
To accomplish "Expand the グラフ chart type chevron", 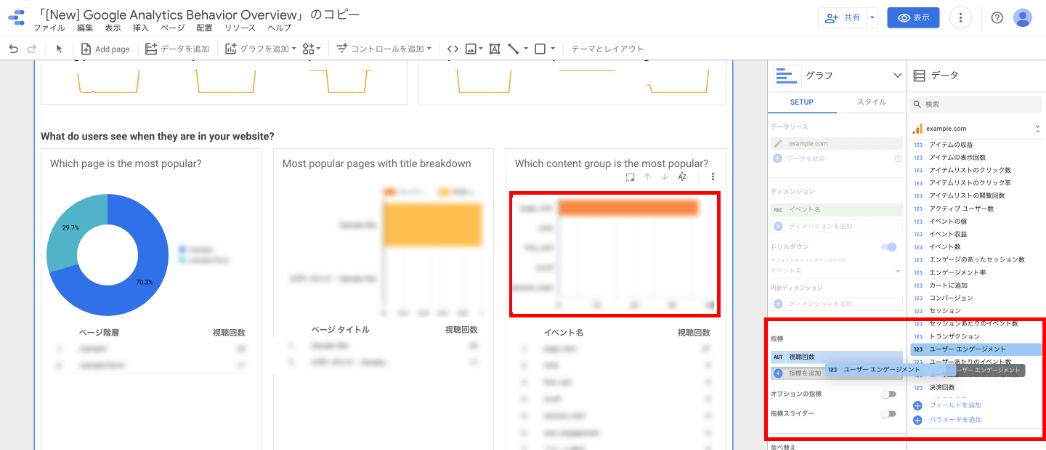I will pyautogui.click(x=897, y=76).
